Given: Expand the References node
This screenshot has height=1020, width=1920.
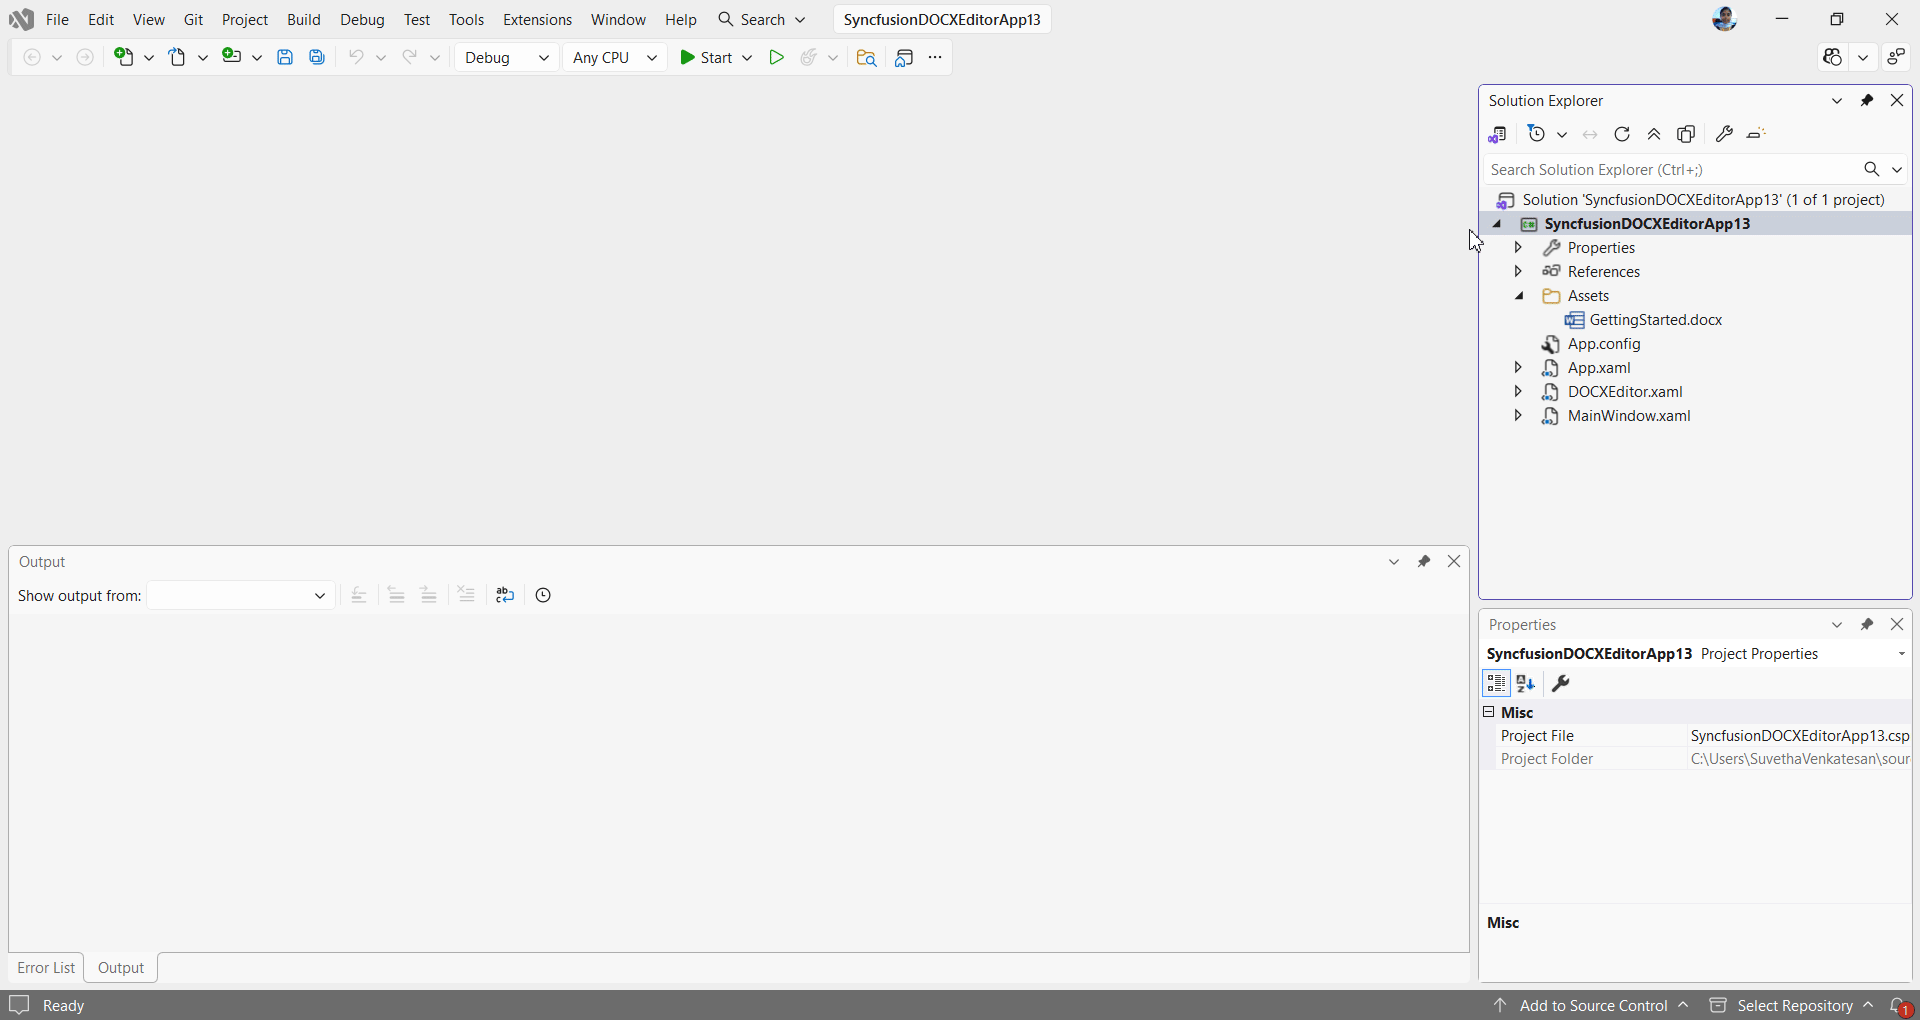Looking at the screenshot, I should [x=1518, y=272].
